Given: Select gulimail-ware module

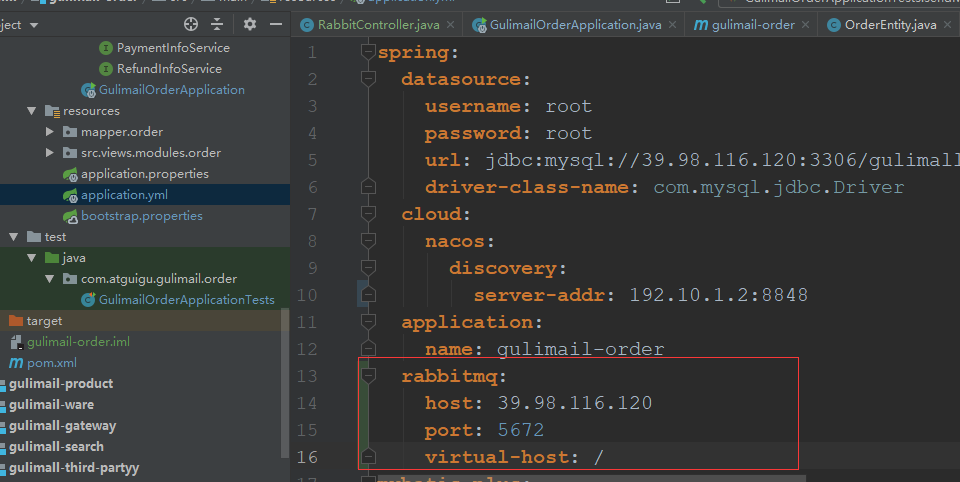Looking at the screenshot, I should (x=51, y=405).
